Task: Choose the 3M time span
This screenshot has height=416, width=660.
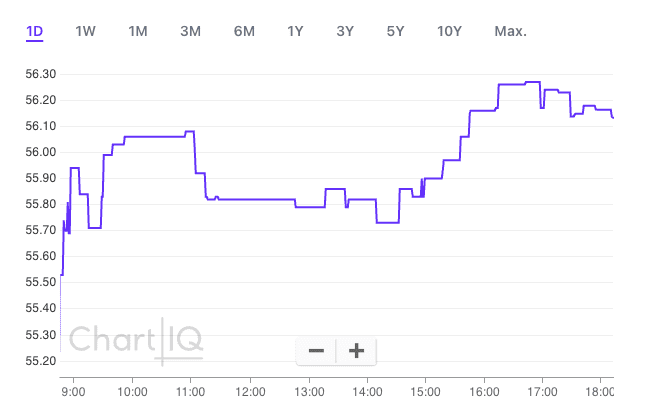Action: [x=190, y=31]
